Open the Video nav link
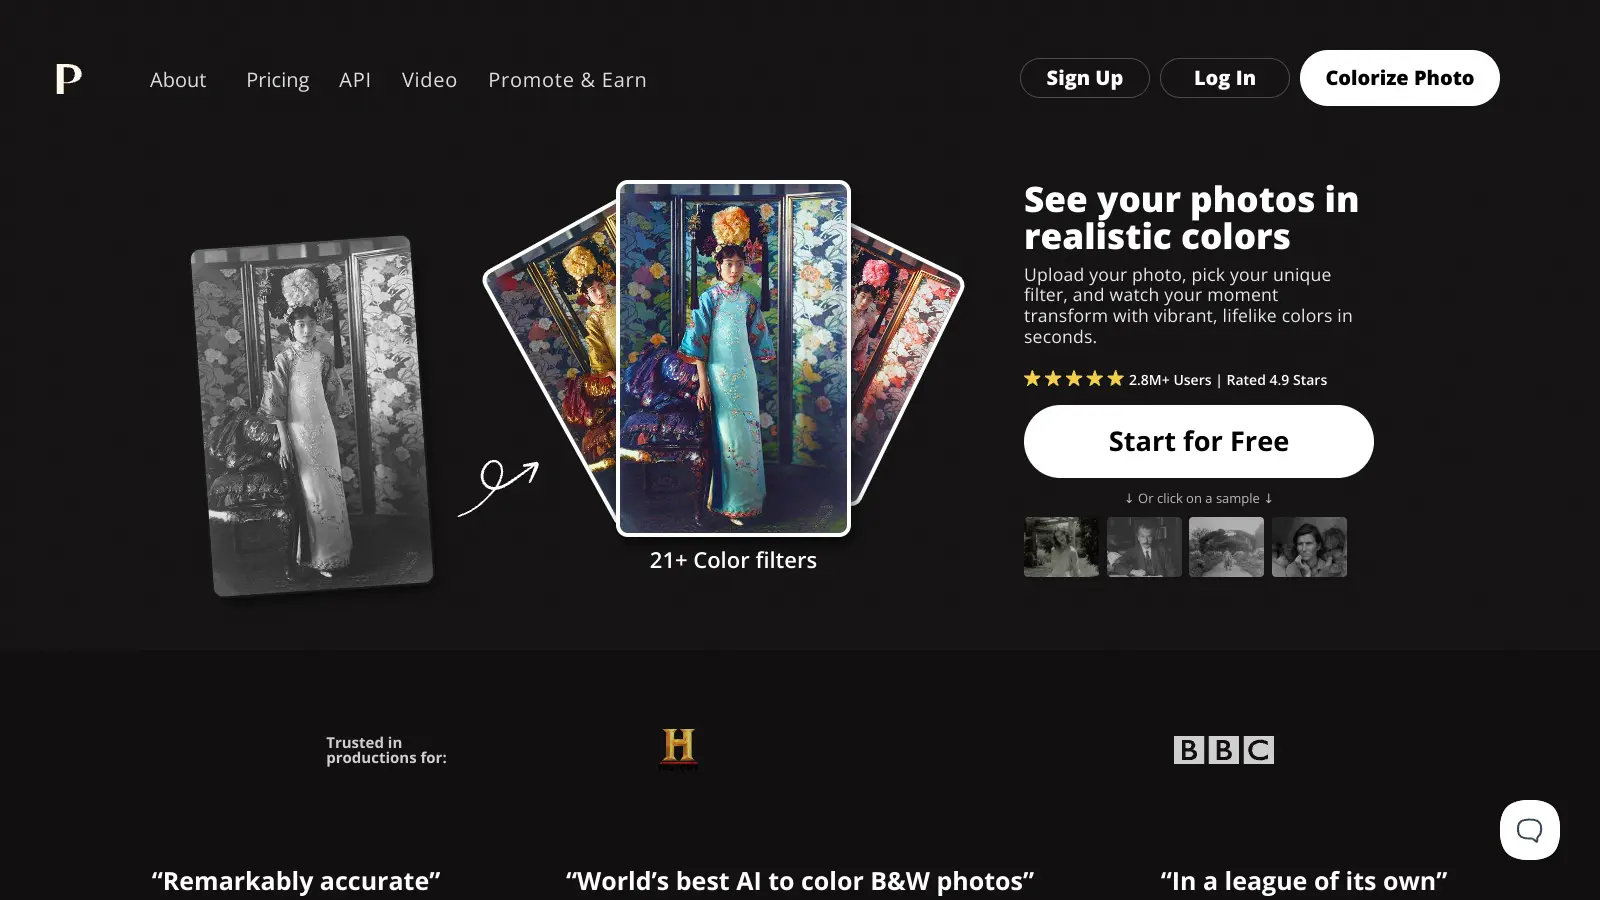This screenshot has width=1600, height=900. (x=429, y=80)
